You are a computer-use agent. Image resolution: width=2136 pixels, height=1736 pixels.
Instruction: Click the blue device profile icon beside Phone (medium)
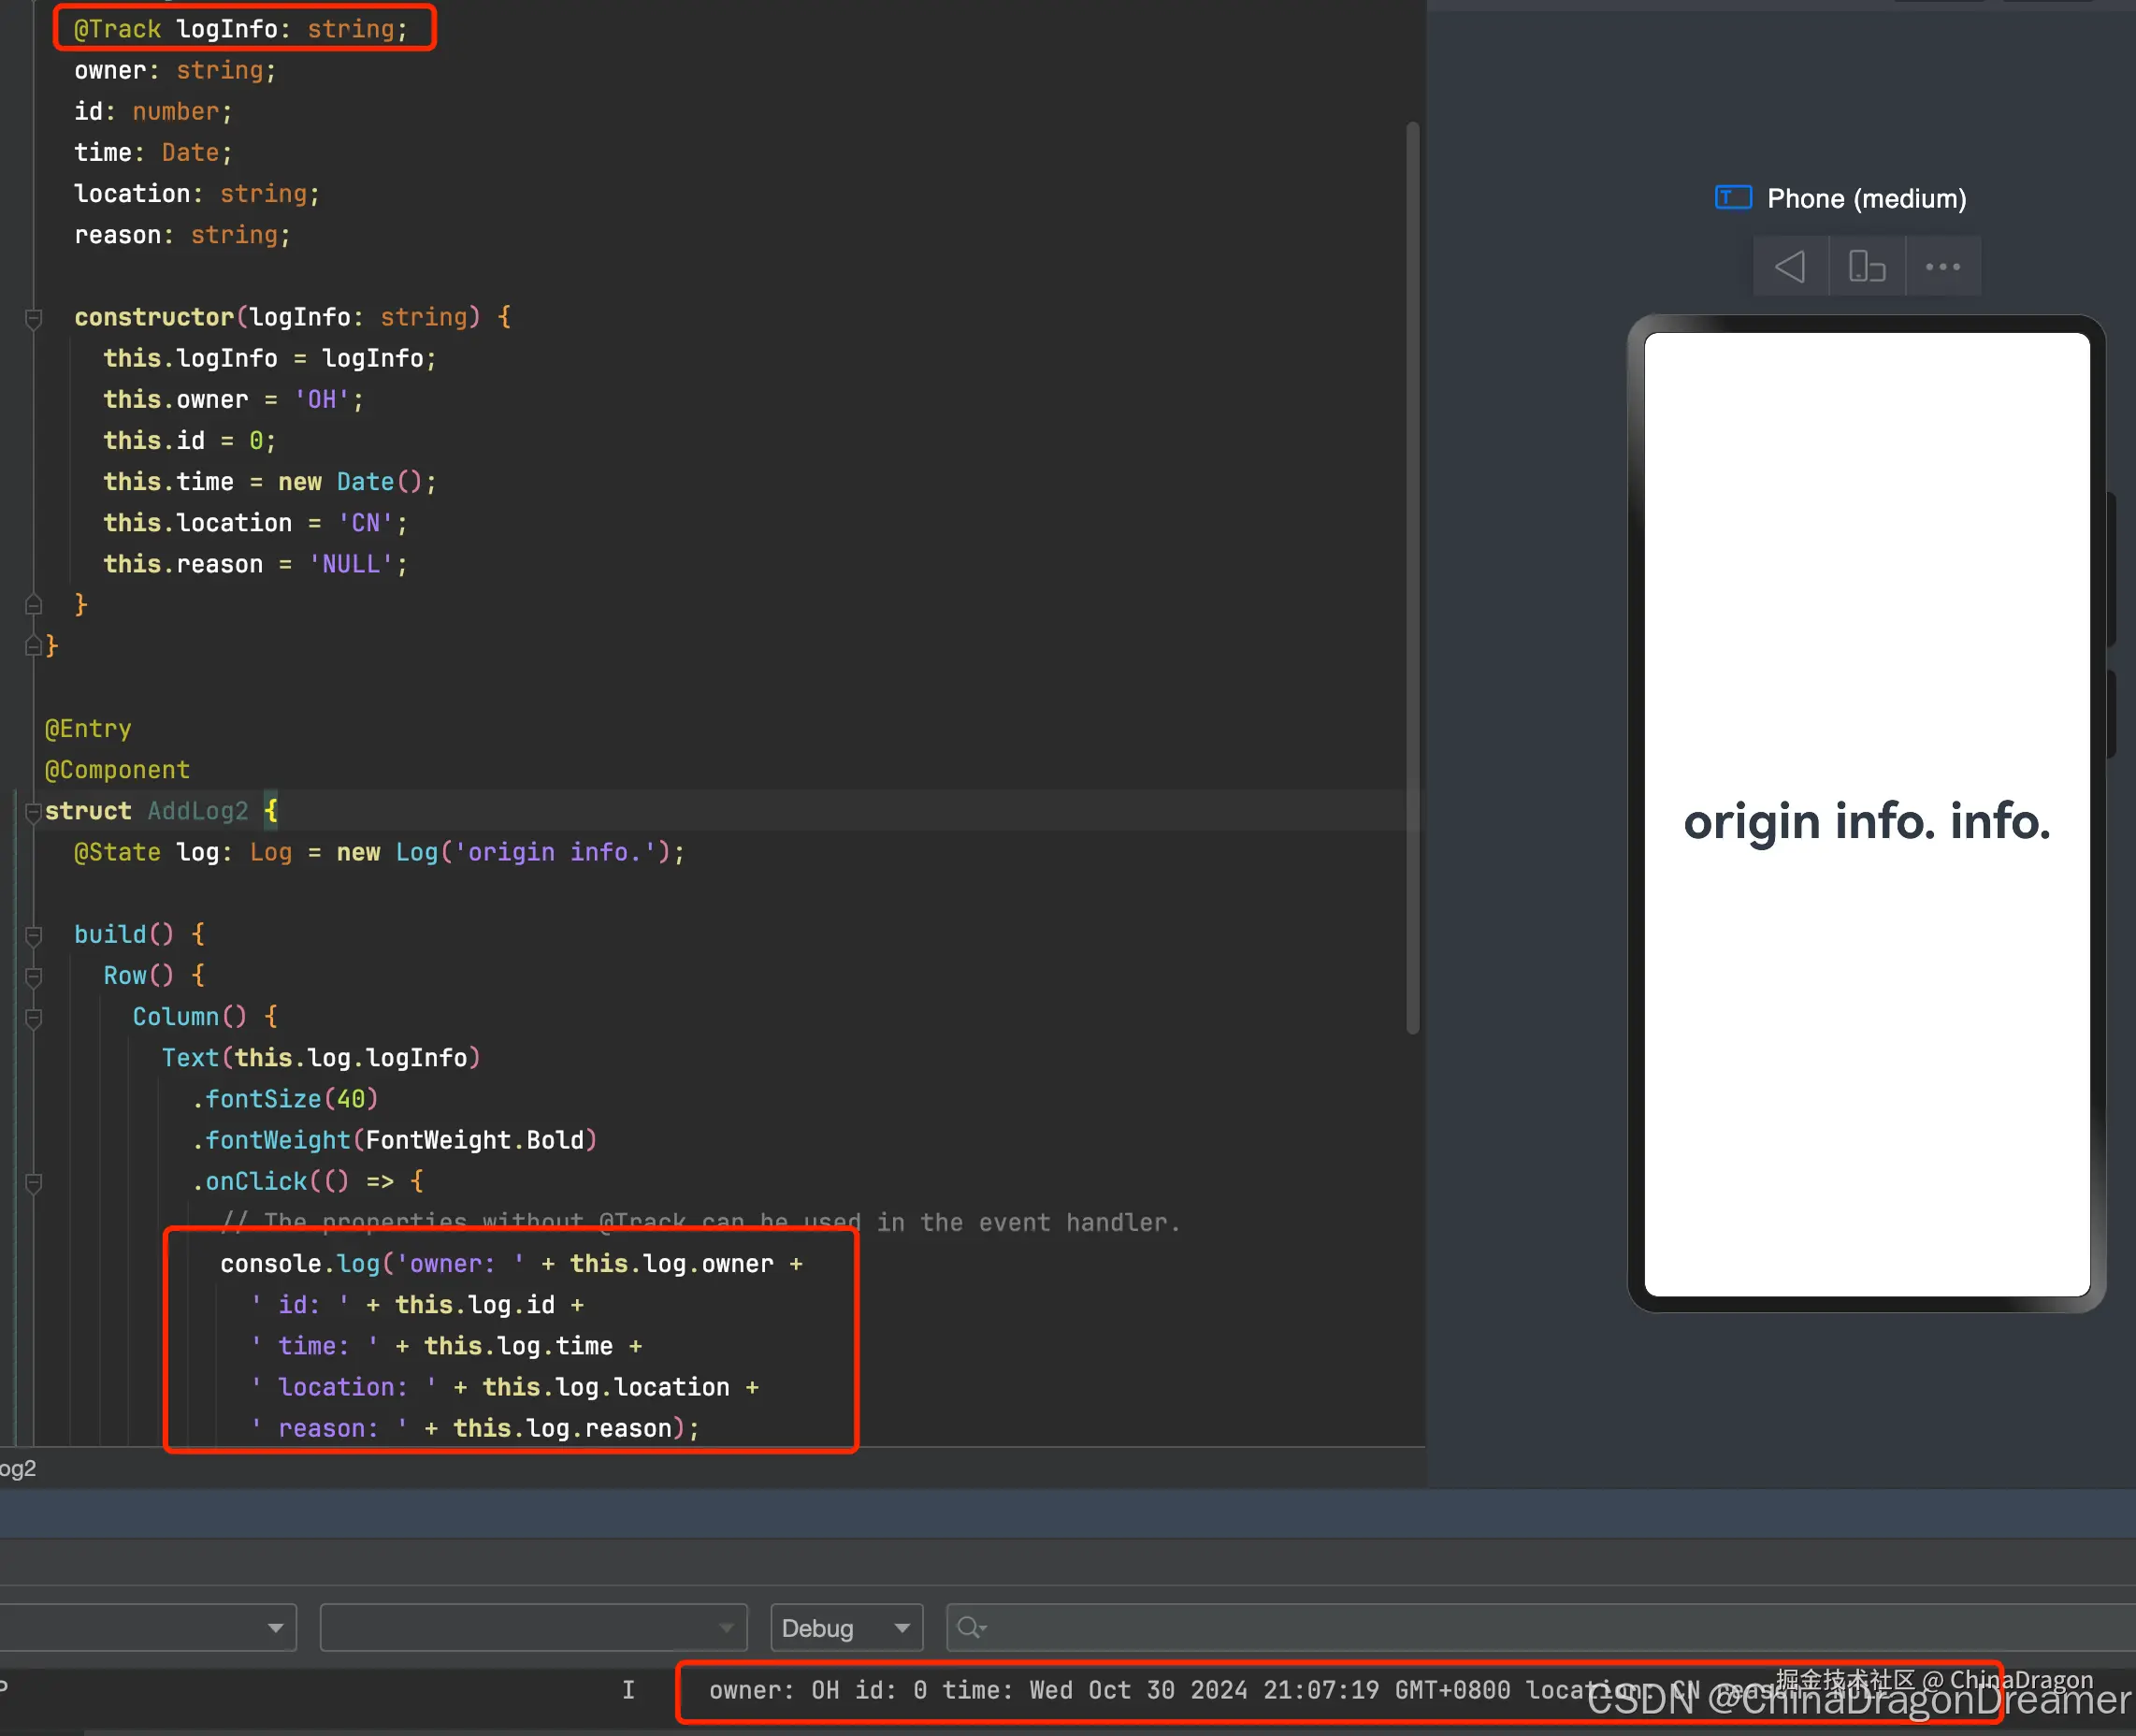point(1733,198)
